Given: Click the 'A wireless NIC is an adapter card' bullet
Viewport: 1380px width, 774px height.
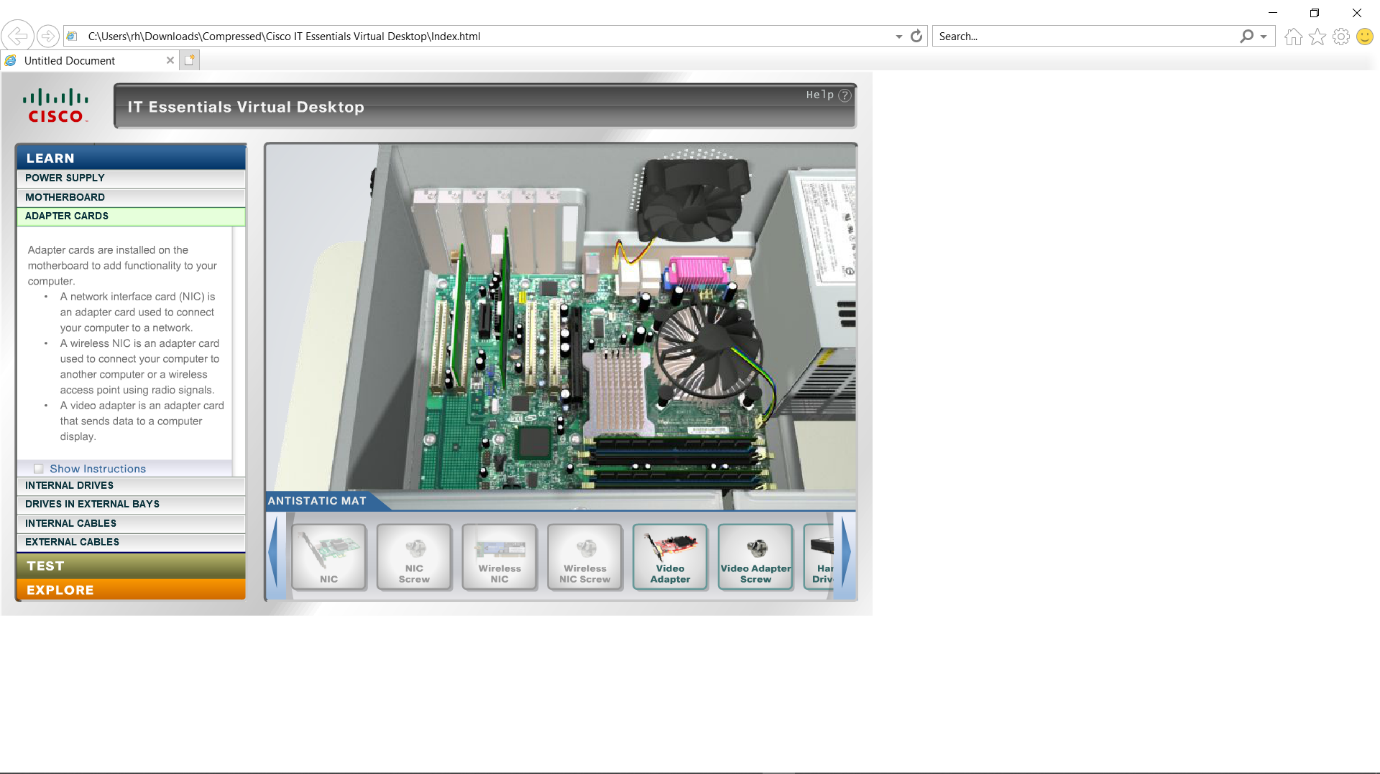Looking at the screenshot, I should 139,343.
